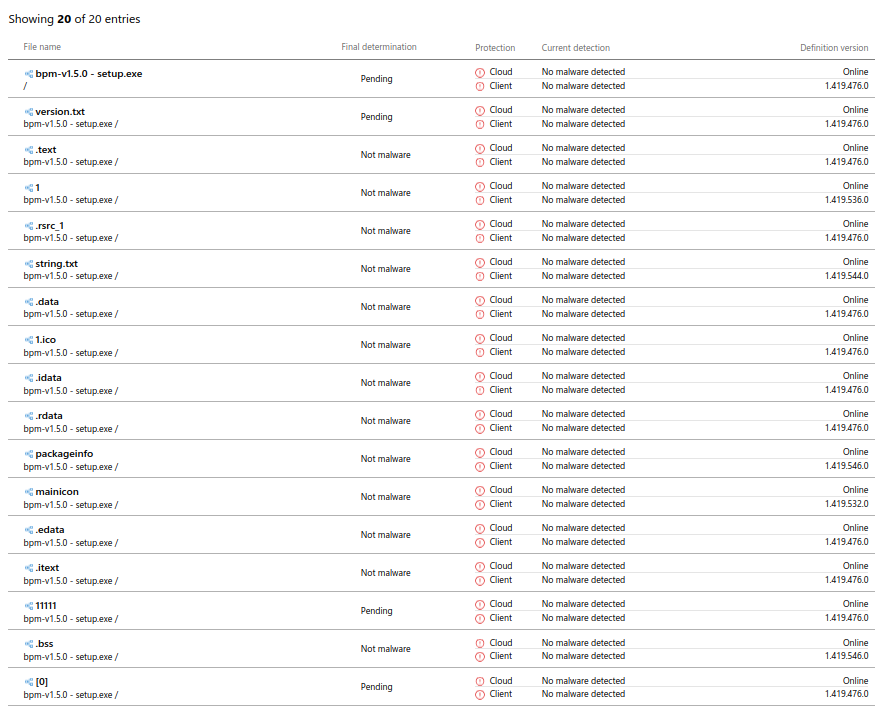Screen dimensions: 886x727
Task: Click the file icon beside string.txt
Action: pos(29,264)
